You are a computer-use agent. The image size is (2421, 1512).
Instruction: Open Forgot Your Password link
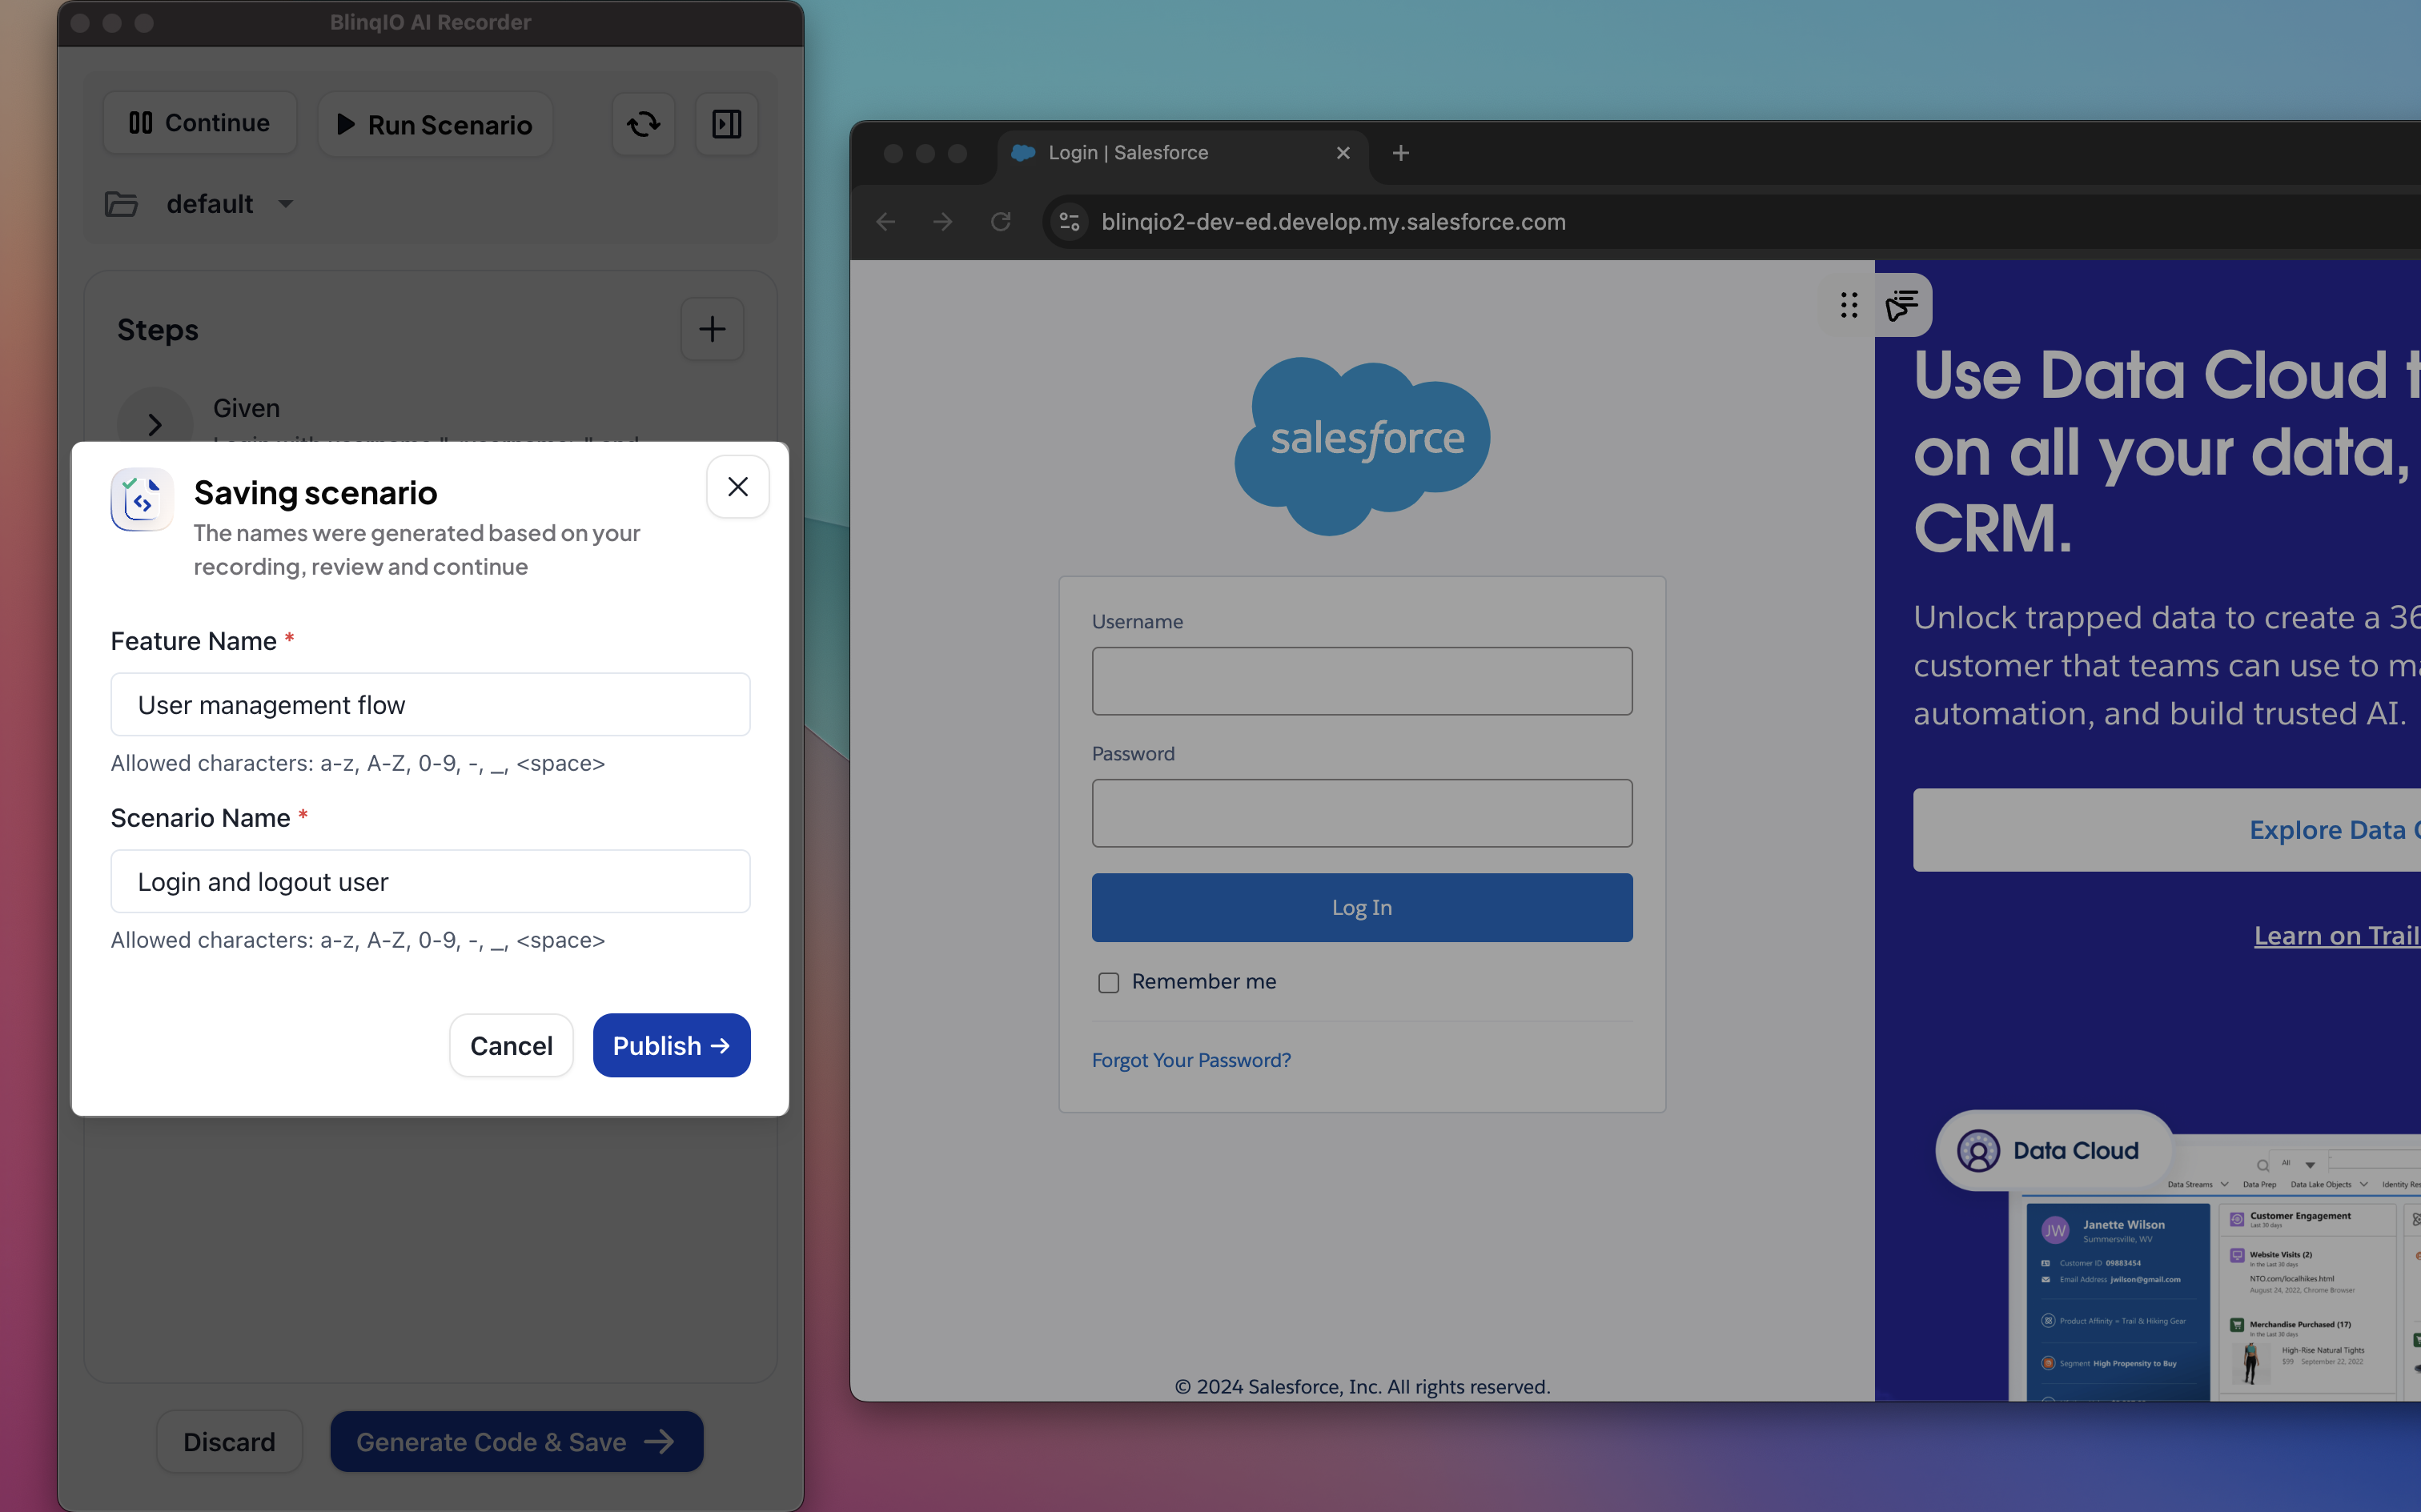1191,1060
